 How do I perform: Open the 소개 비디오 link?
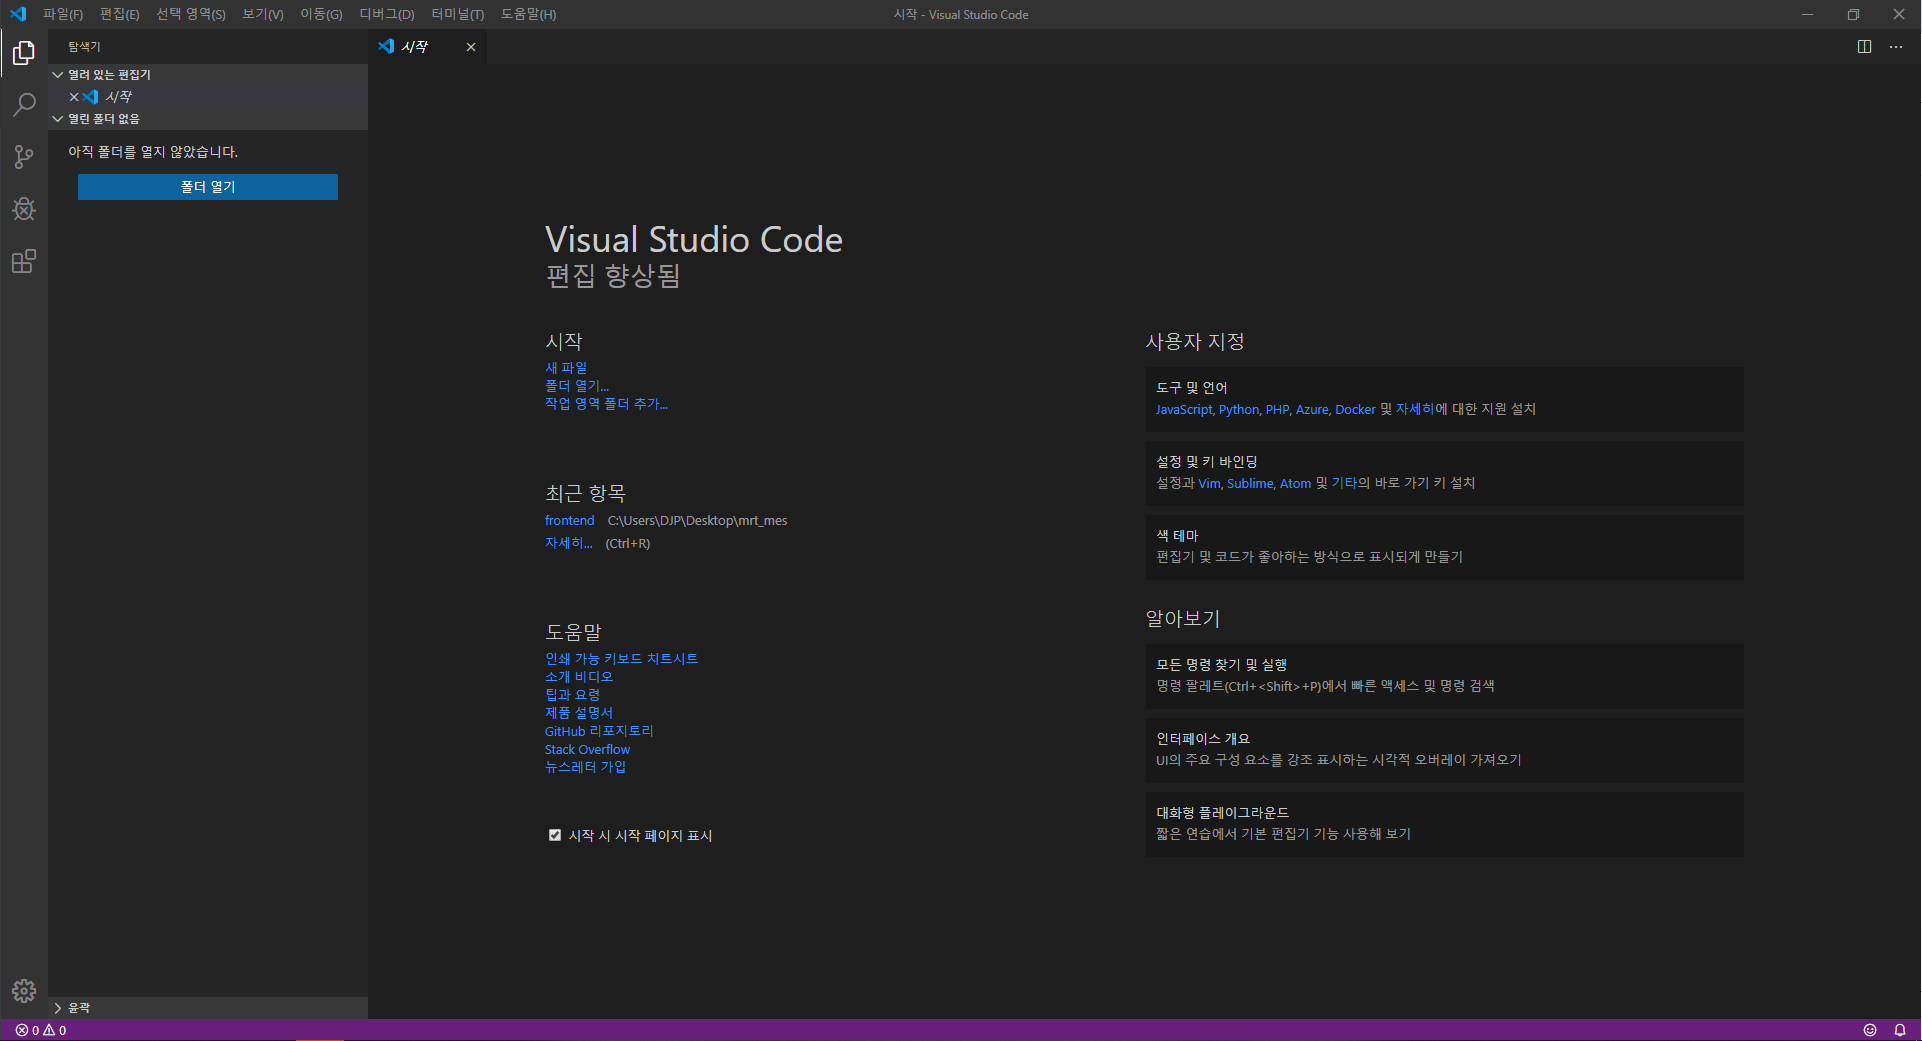(579, 677)
